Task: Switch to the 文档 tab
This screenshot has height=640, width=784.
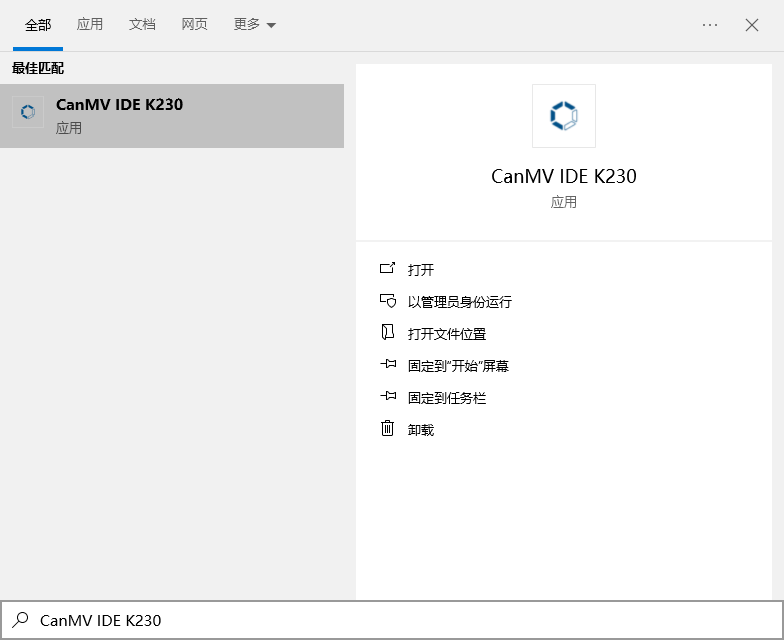Action: coord(142,24)
